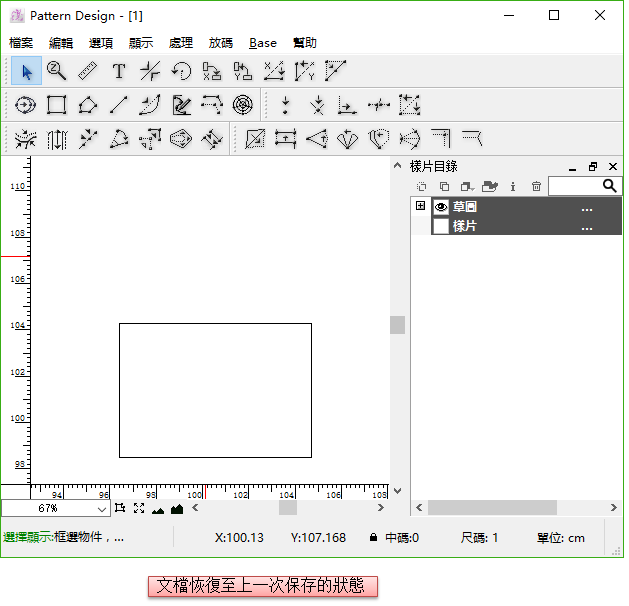Viewport: 629px width, 606px height.
Task: Select the straight line tool
Action: pos(119,104)
